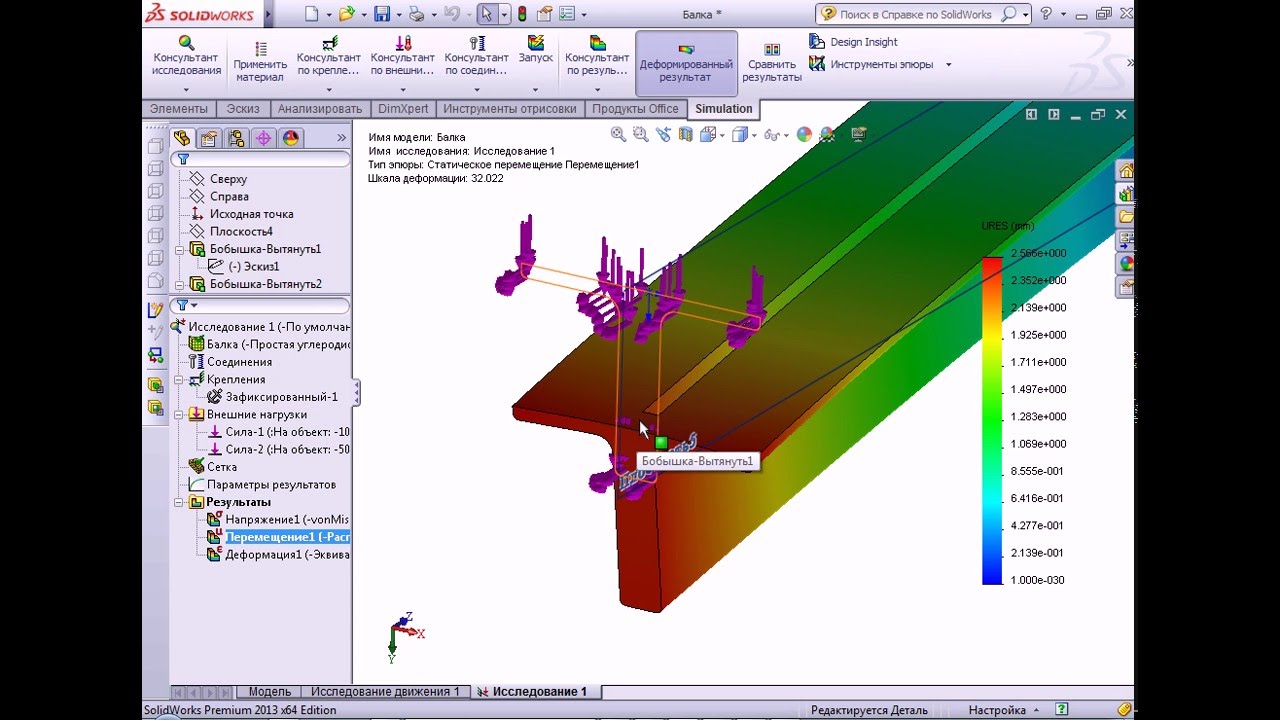Click the Save floppy disk icon
This screenshot has height=720, width=1280.
coord(382,14)
